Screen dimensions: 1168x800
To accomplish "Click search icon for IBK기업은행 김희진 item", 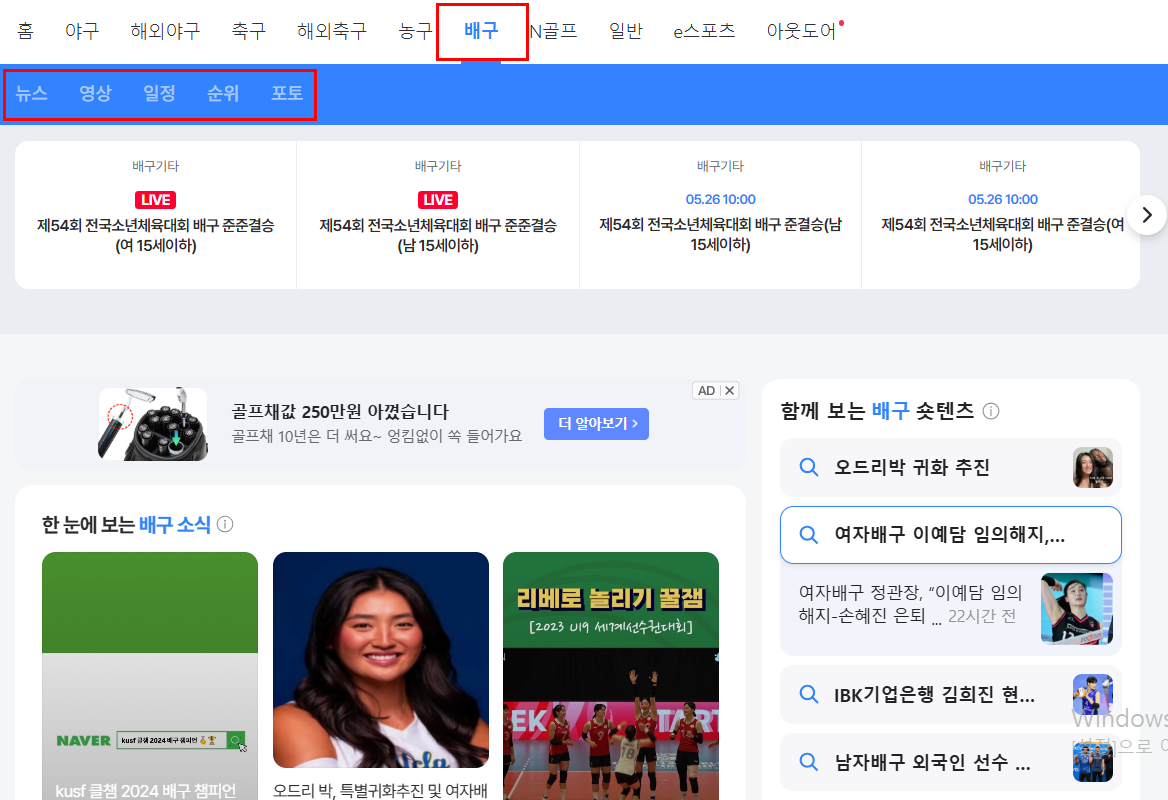I will (x=809, y=694).
